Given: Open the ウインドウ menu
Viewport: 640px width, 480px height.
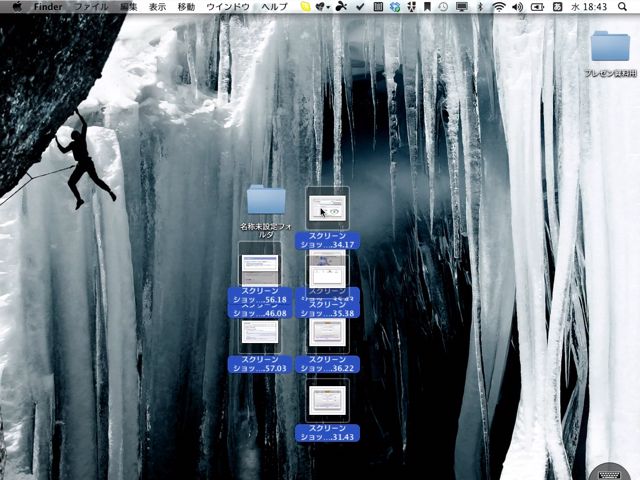Looking at the screenshot, I should click(228, 7).
